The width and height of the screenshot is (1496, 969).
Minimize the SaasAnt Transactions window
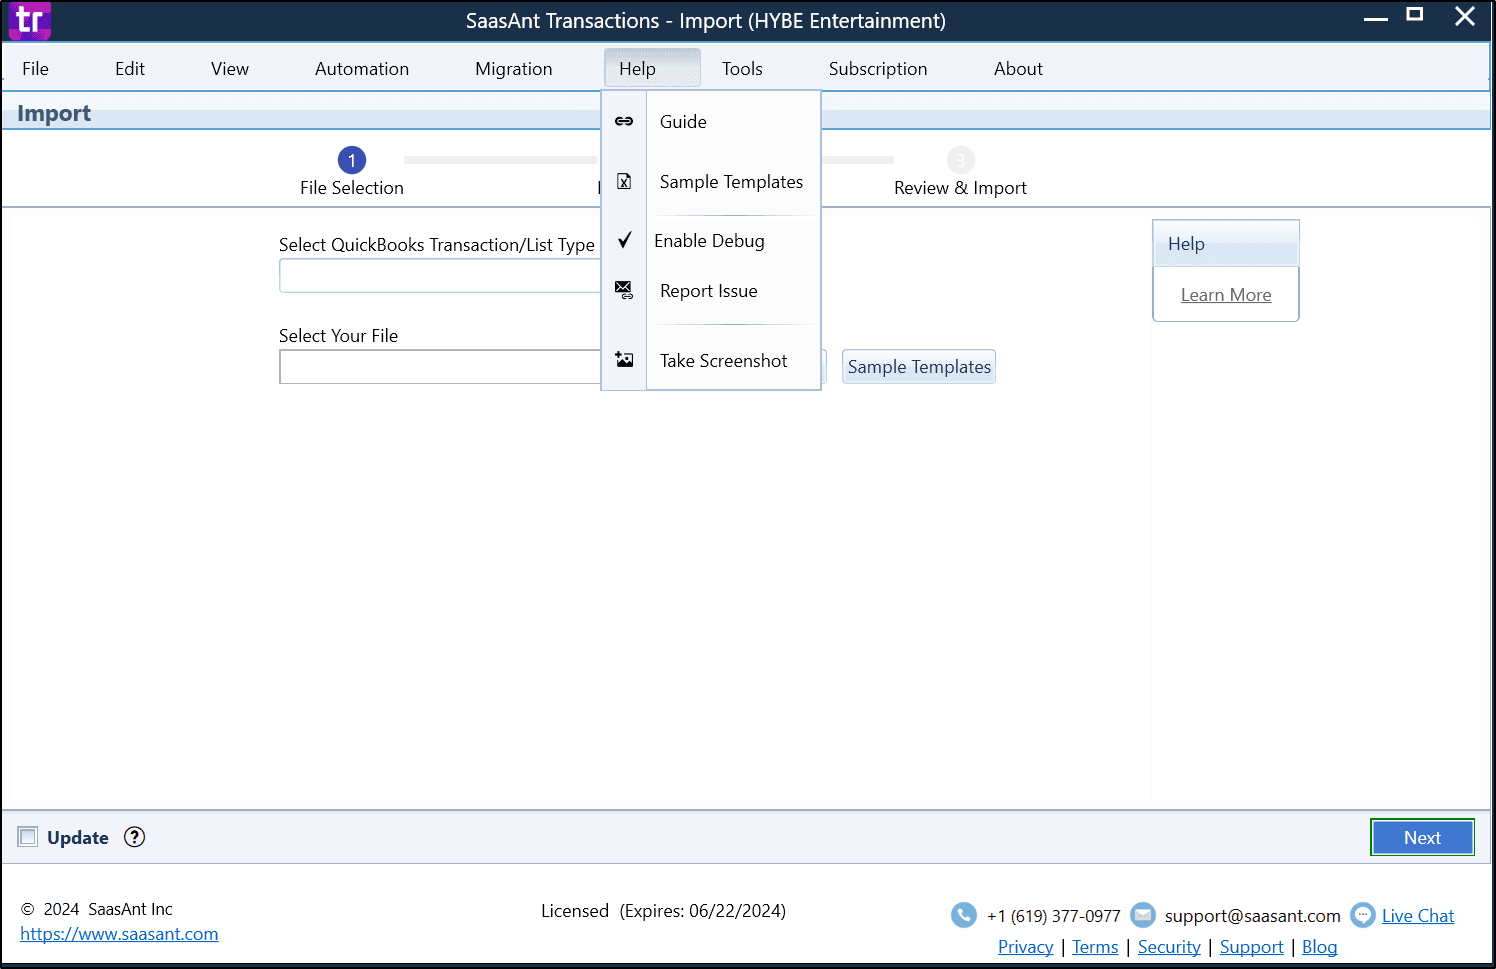[x=1376, y=18]
